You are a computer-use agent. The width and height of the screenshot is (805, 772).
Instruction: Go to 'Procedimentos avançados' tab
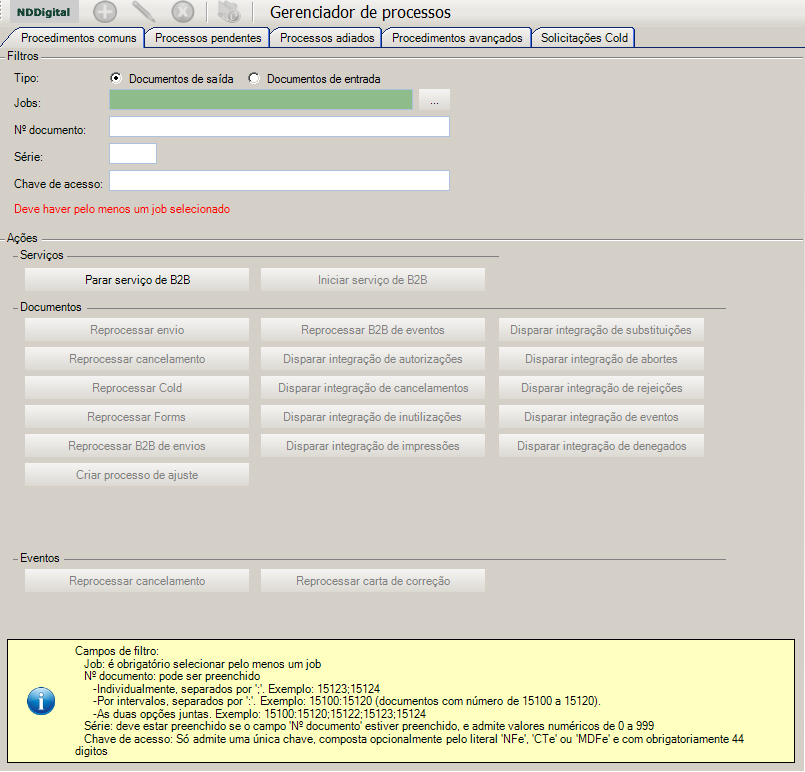click(457, 38)
